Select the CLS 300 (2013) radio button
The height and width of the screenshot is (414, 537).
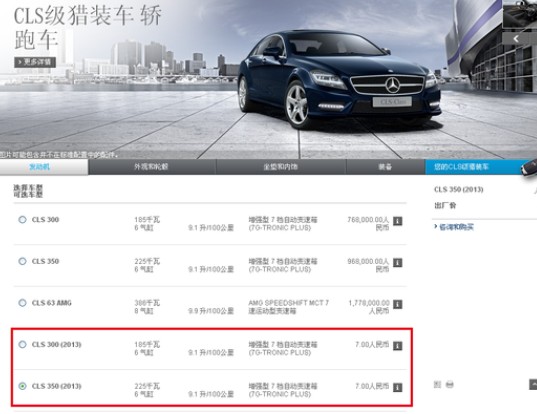pos(23,344)
